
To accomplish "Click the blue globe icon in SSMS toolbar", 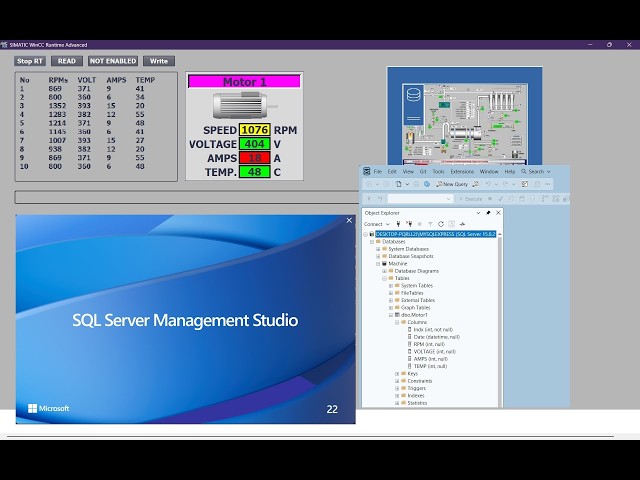I will (x=427, y=184).
